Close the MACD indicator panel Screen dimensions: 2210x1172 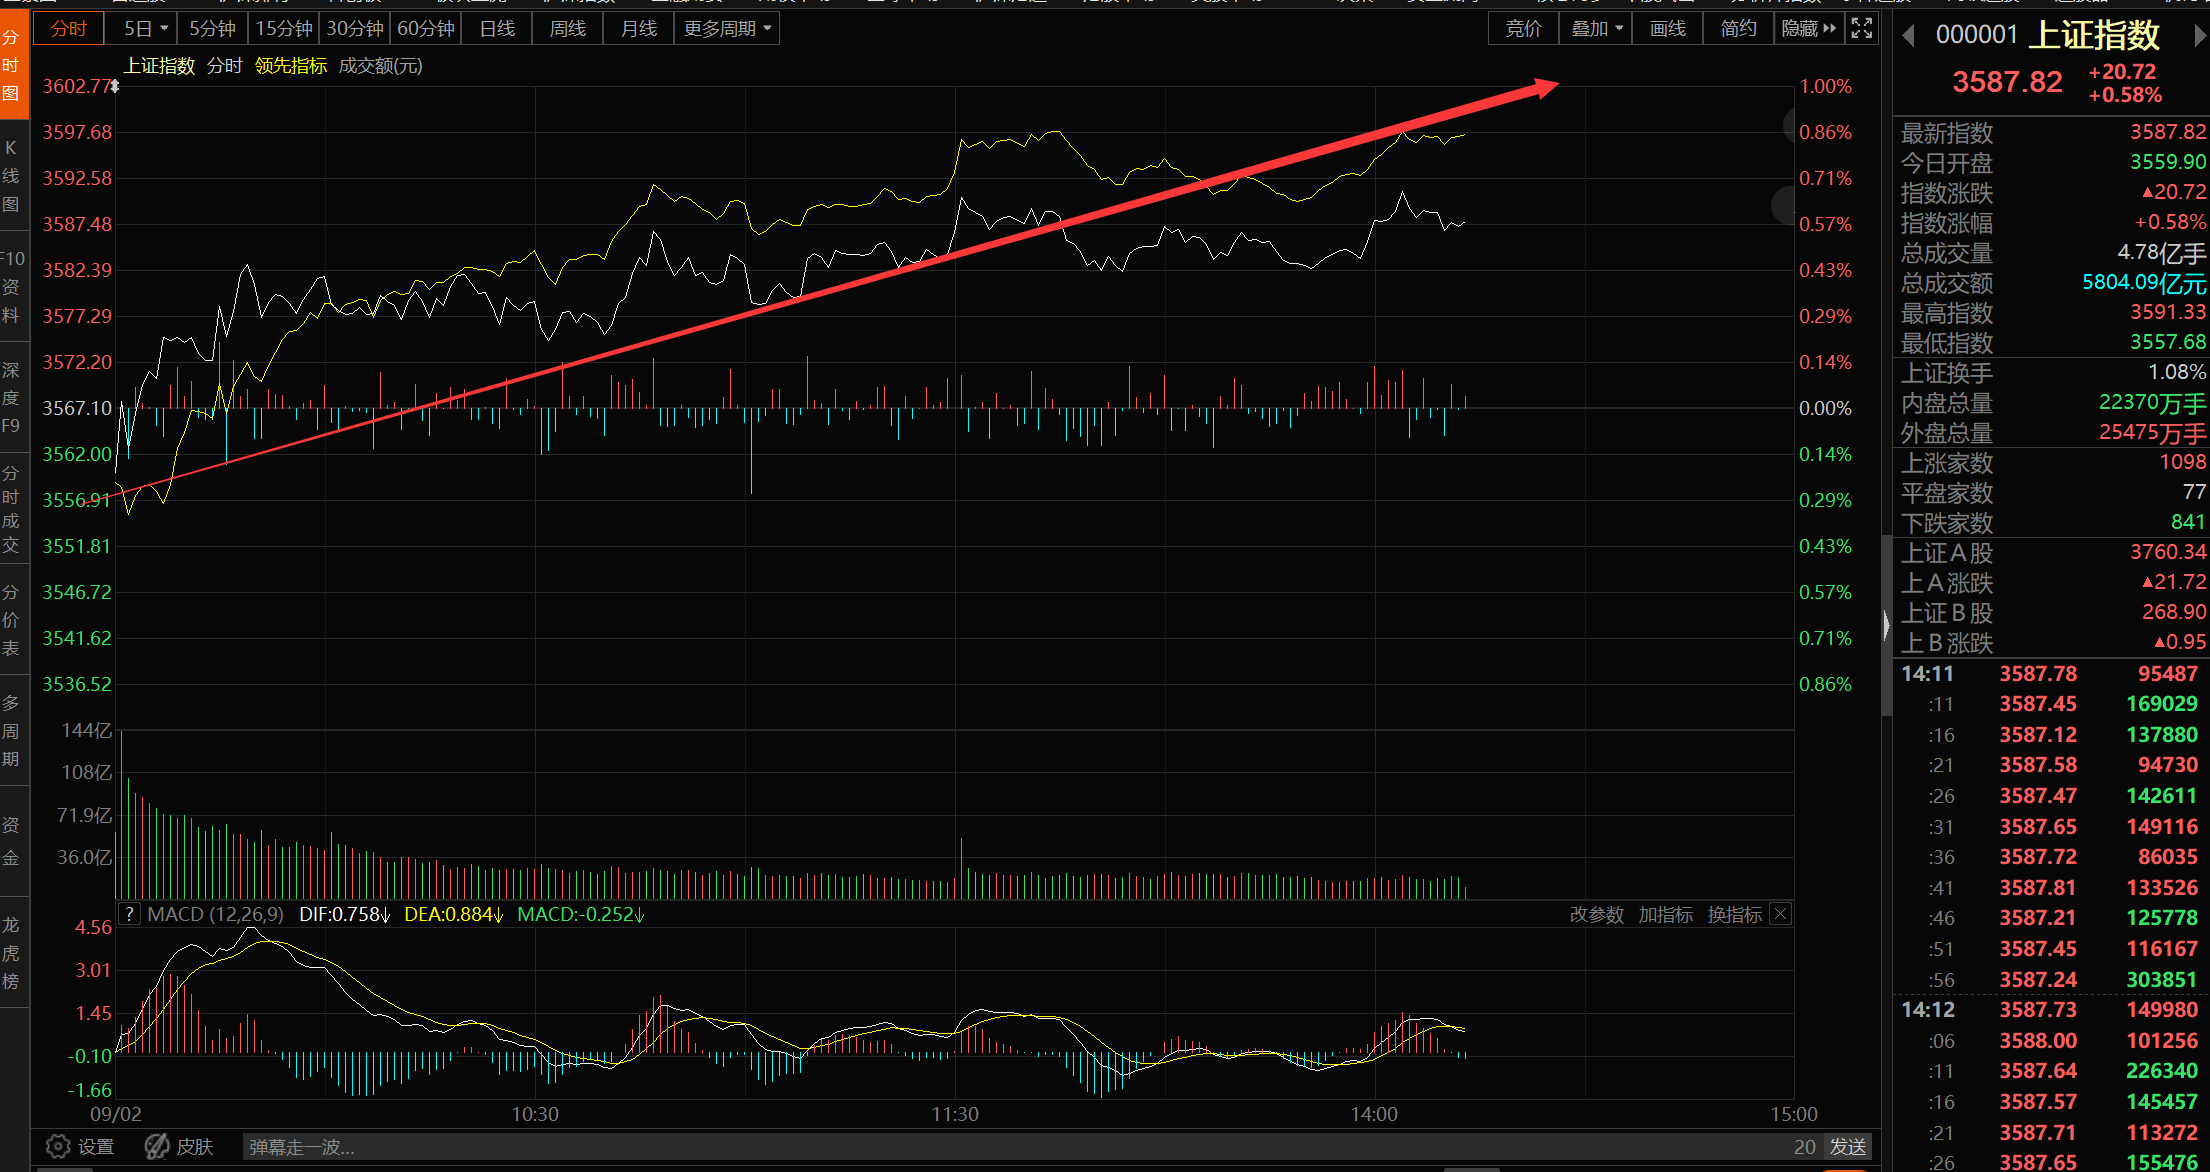[x=1780, y=914]
